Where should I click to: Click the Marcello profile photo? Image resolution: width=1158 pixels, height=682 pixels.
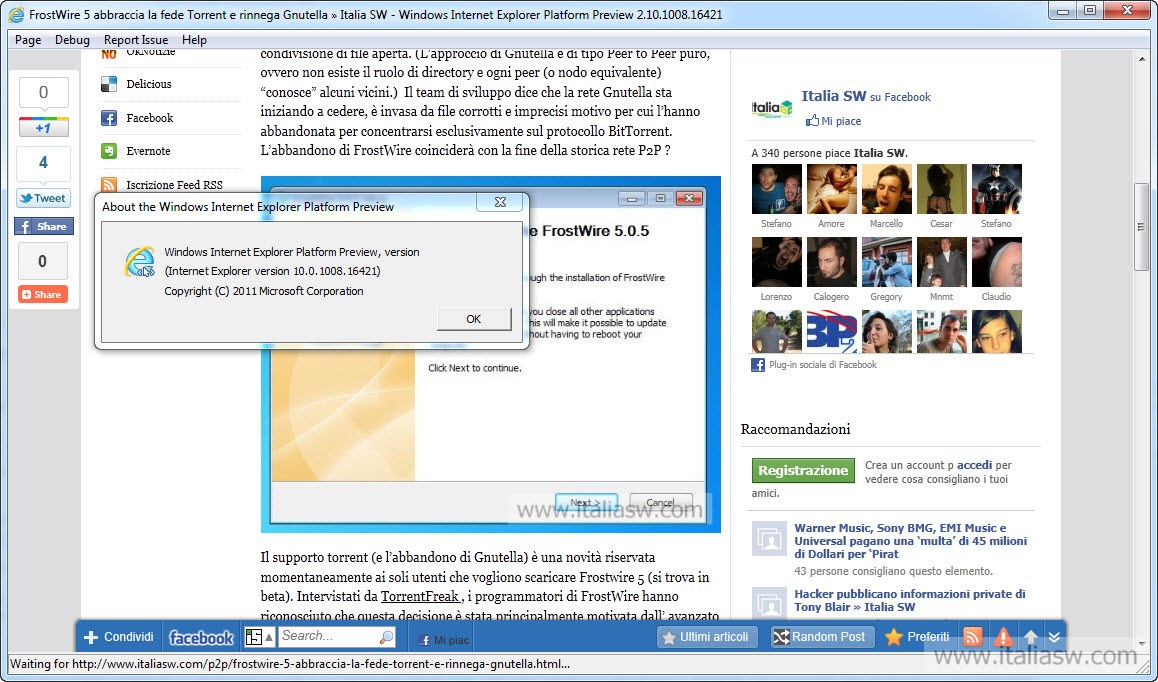point(887,189)
